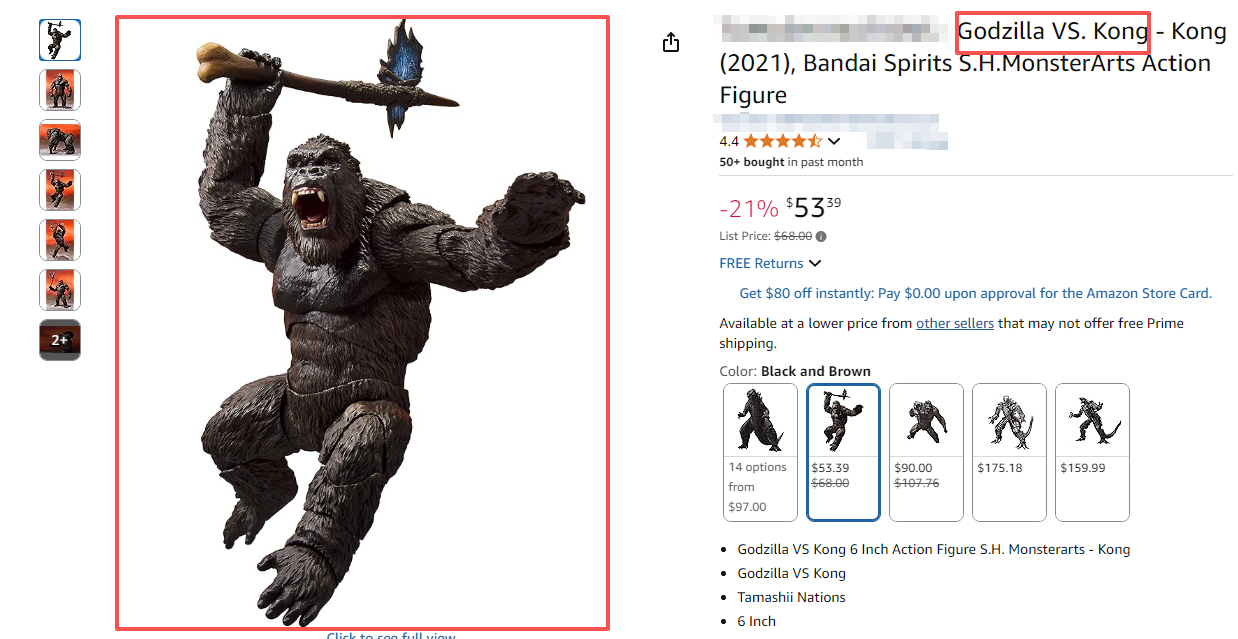Open the third thumbnail with Kong crouching
The height and width of the screenshot is (639, 1238).
[60, 140]
